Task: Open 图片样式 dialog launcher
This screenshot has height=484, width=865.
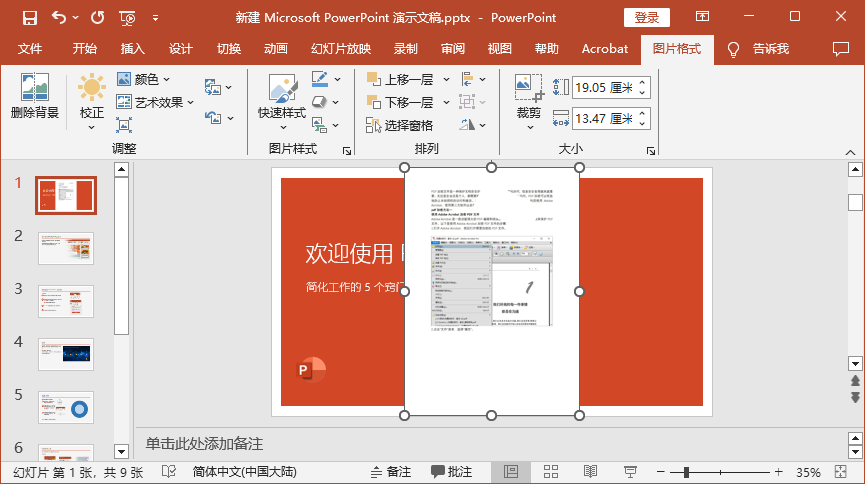Action: [347, 151]
